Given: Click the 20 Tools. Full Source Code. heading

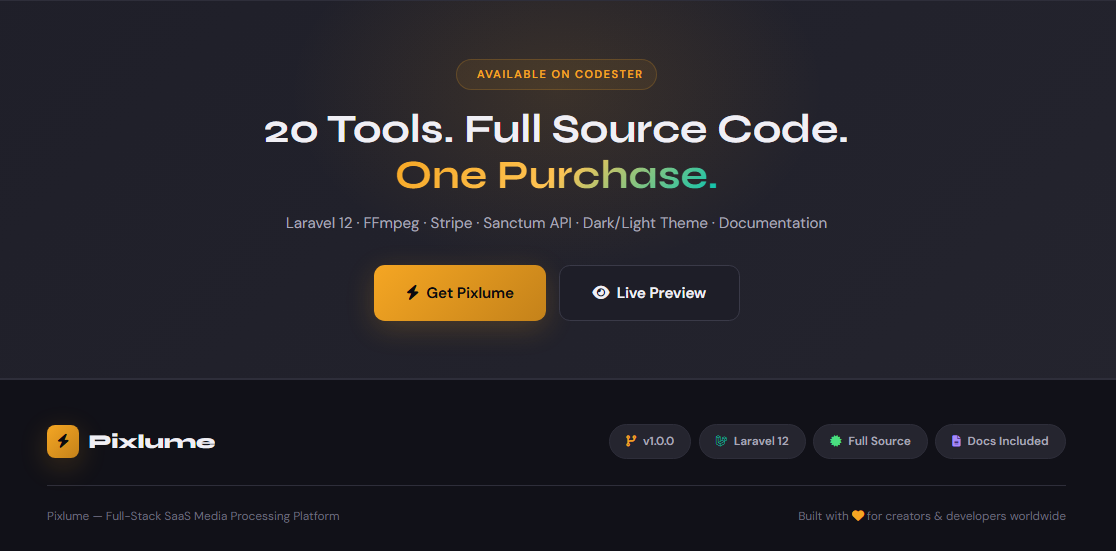Looking at the screenshot, I should click(556, 130).
